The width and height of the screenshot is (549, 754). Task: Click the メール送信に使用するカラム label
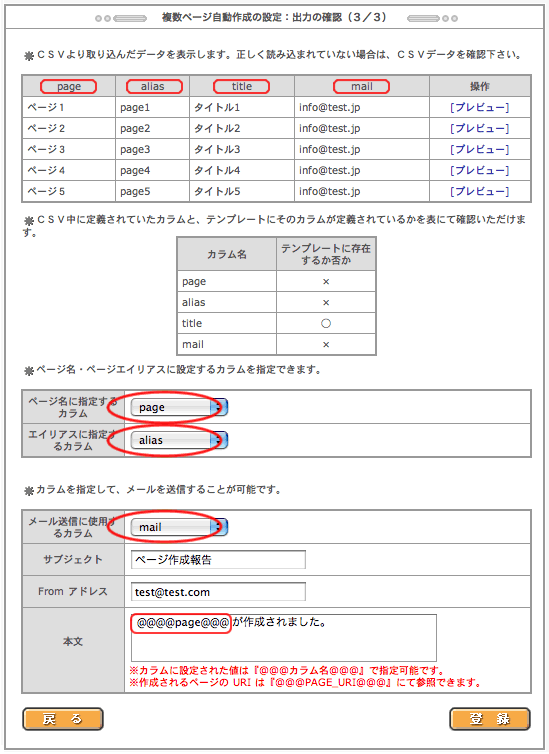tap(73, 527)
